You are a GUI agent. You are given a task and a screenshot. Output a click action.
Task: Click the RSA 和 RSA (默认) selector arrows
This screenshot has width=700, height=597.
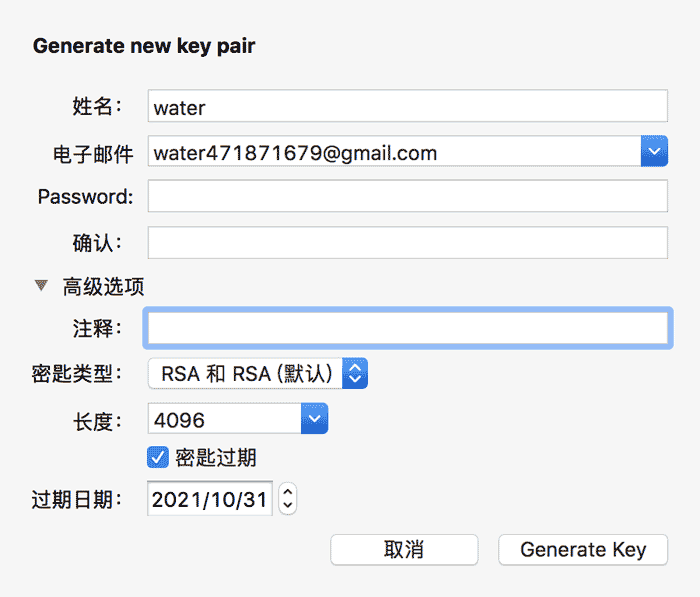coord(356,374)
